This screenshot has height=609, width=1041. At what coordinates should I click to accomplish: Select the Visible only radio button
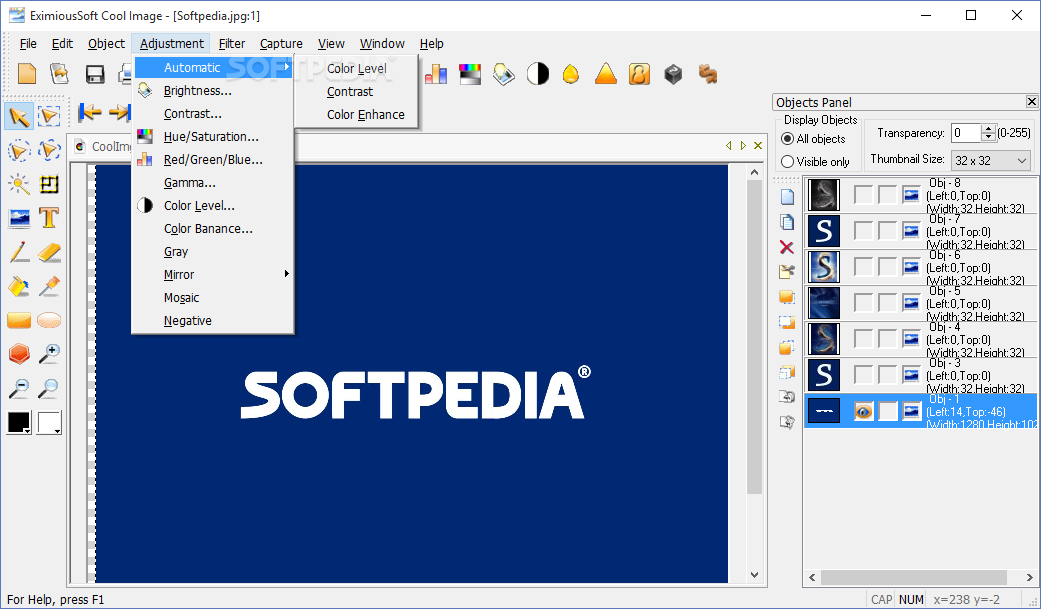coord(787,161)
